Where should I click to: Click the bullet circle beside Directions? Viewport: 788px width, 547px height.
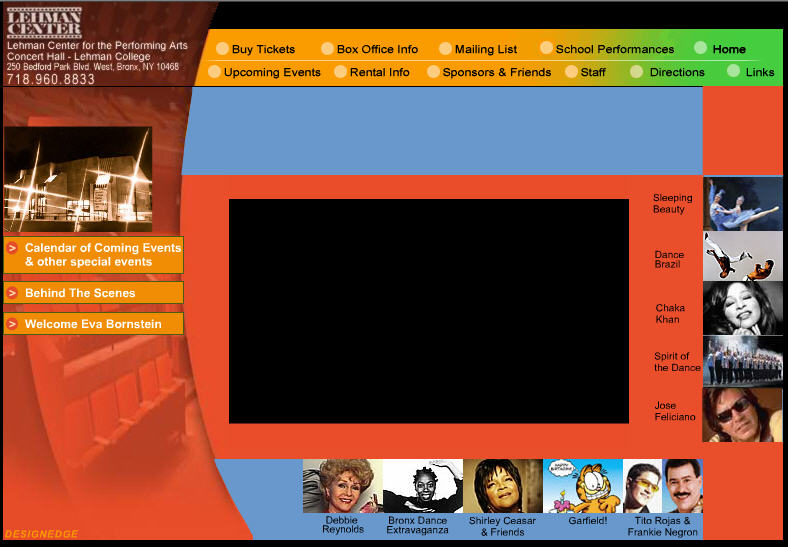click(636, 72)
